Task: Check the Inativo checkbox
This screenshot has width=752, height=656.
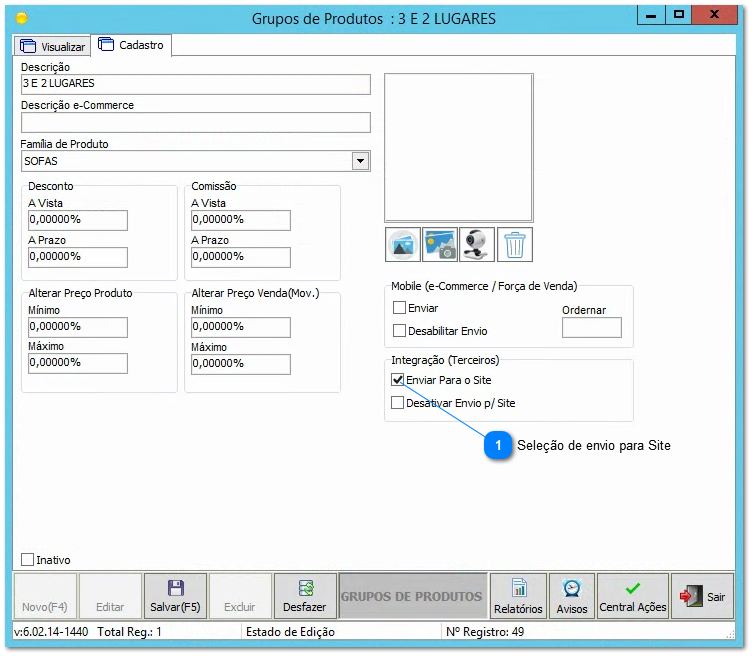Action: coord(28,560)
